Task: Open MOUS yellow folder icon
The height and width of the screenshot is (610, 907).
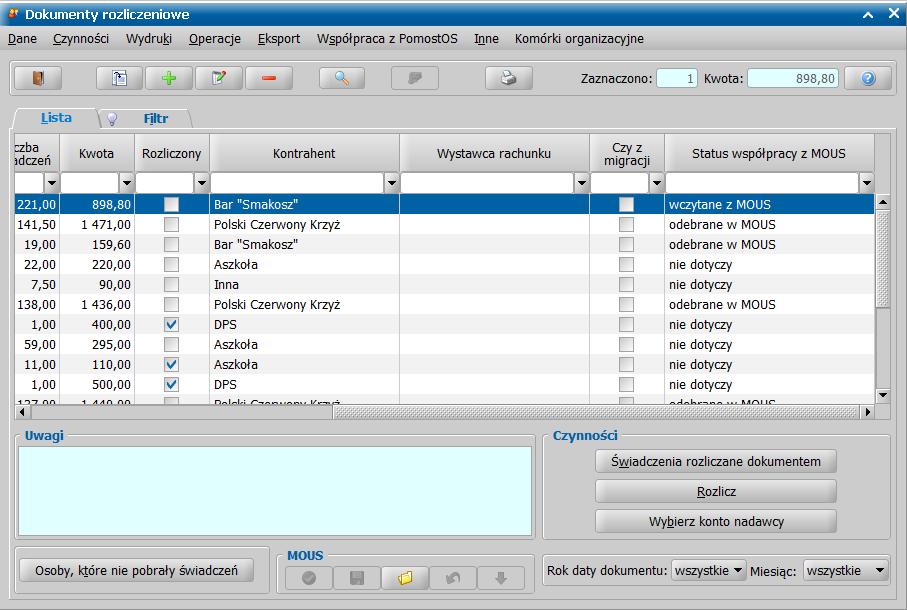Action: coord(405,578)
